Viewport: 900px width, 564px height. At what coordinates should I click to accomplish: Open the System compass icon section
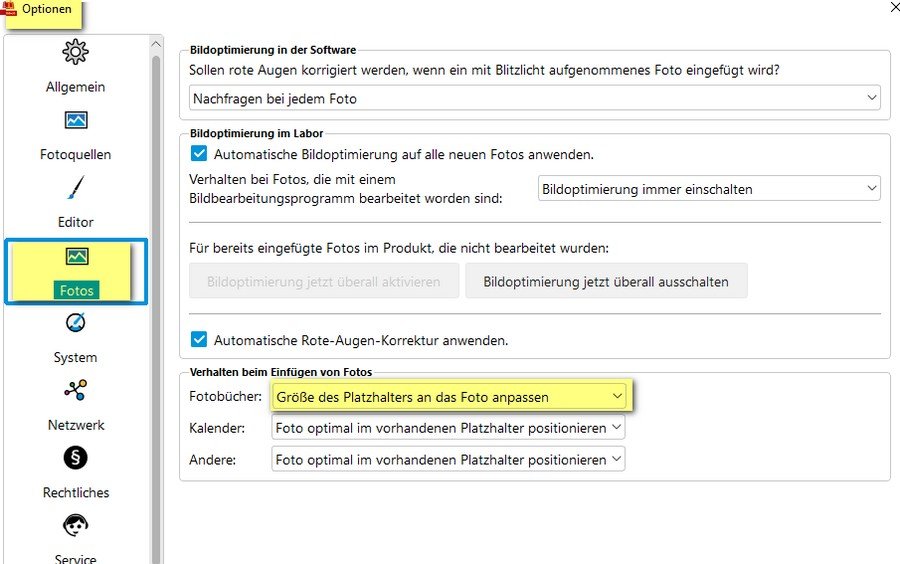point(76,323)
